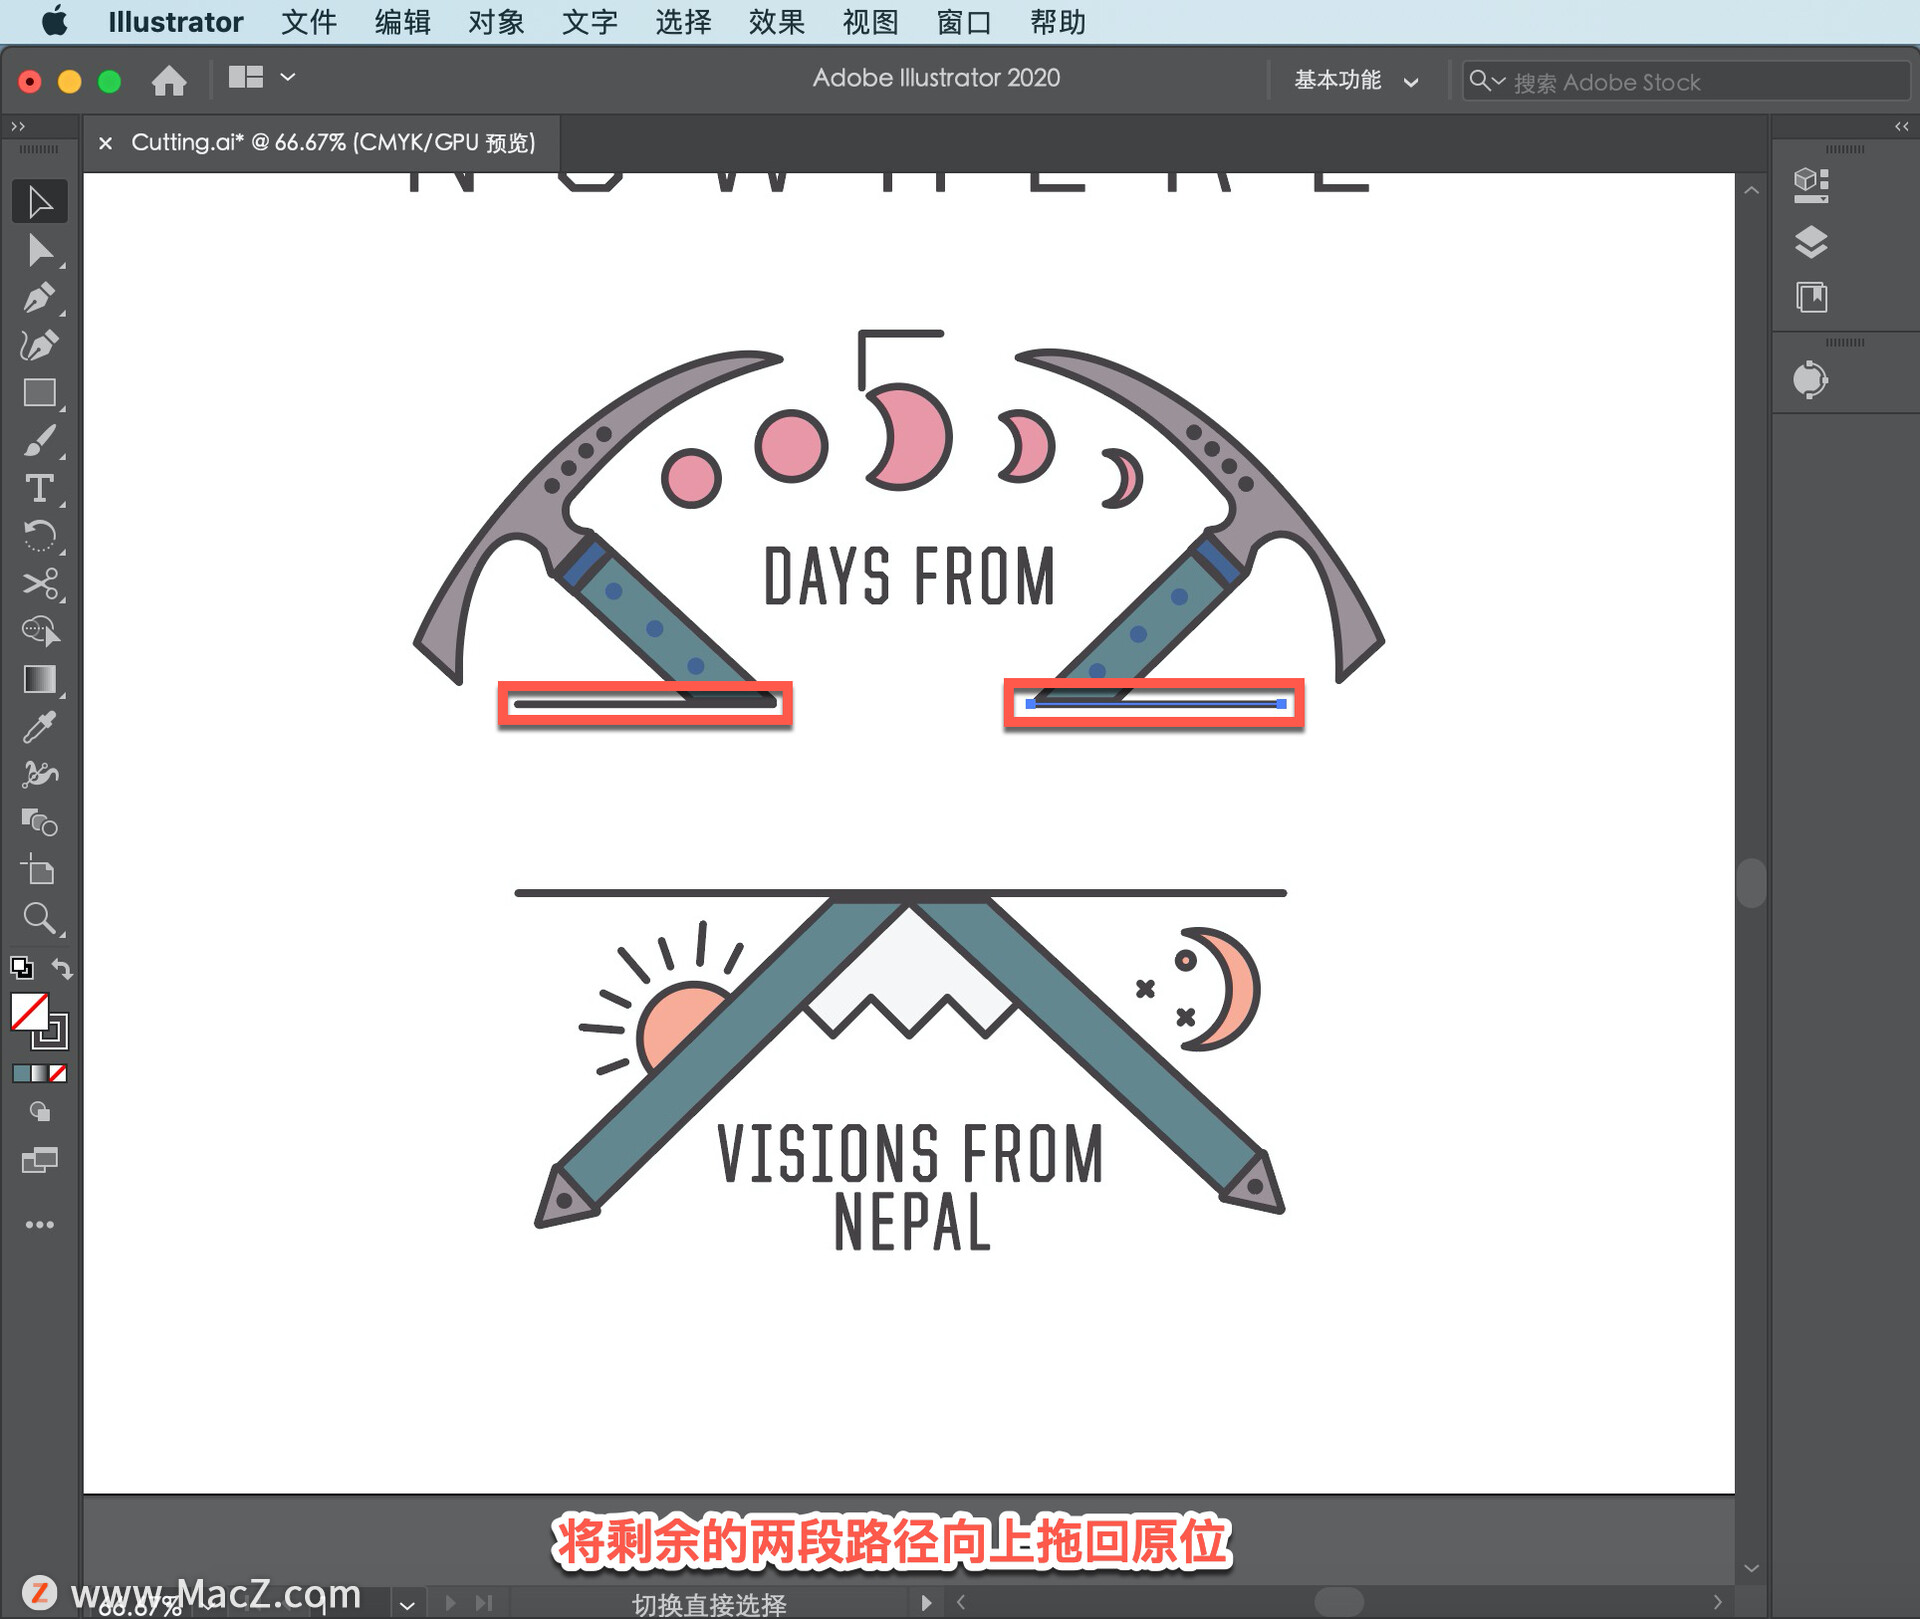Pick the Type tool
The image size is (1920, 1619).
tap(40, 488)
